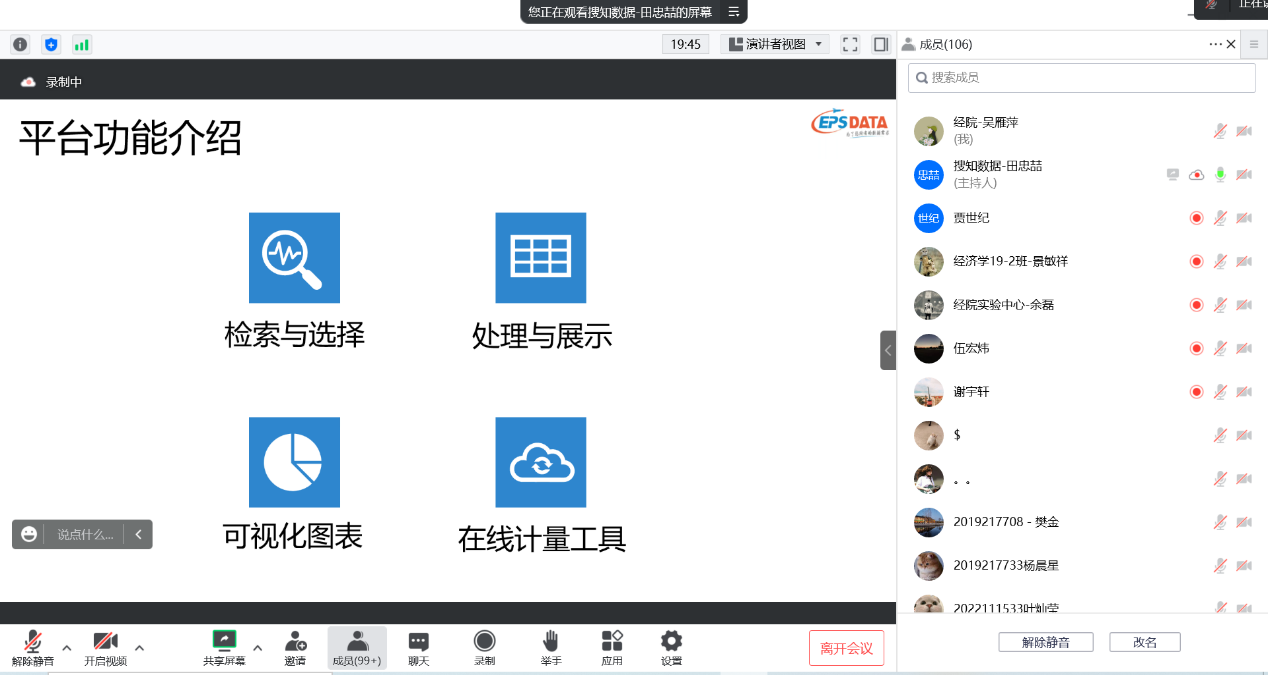Check the green network signal icon

(81, 44)
